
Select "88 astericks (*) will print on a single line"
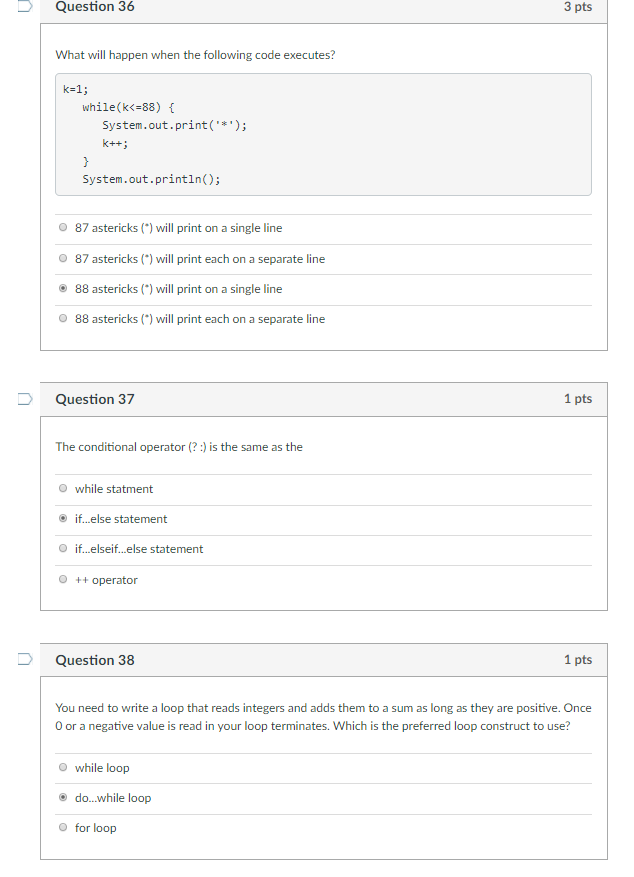(x=62, y=289)
